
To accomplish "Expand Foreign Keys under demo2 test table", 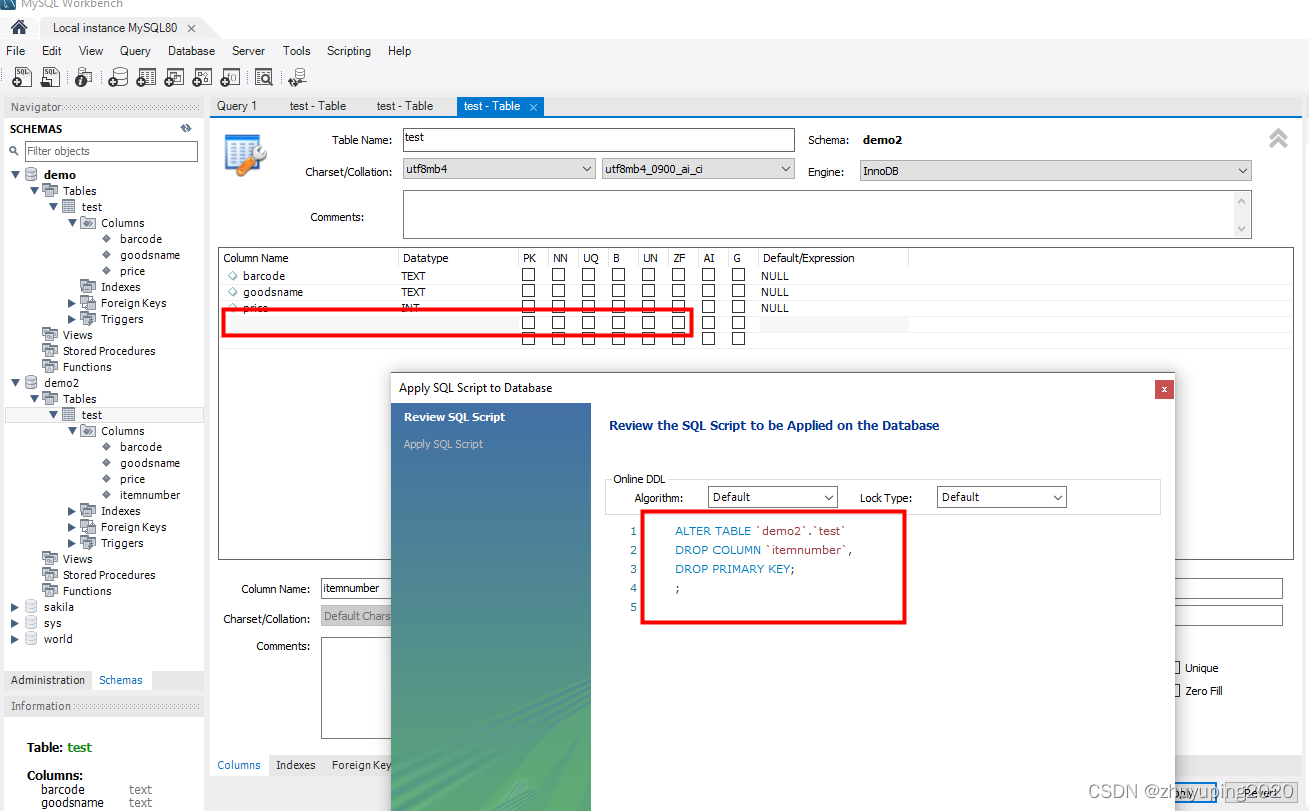I will (x=71, y=527).
